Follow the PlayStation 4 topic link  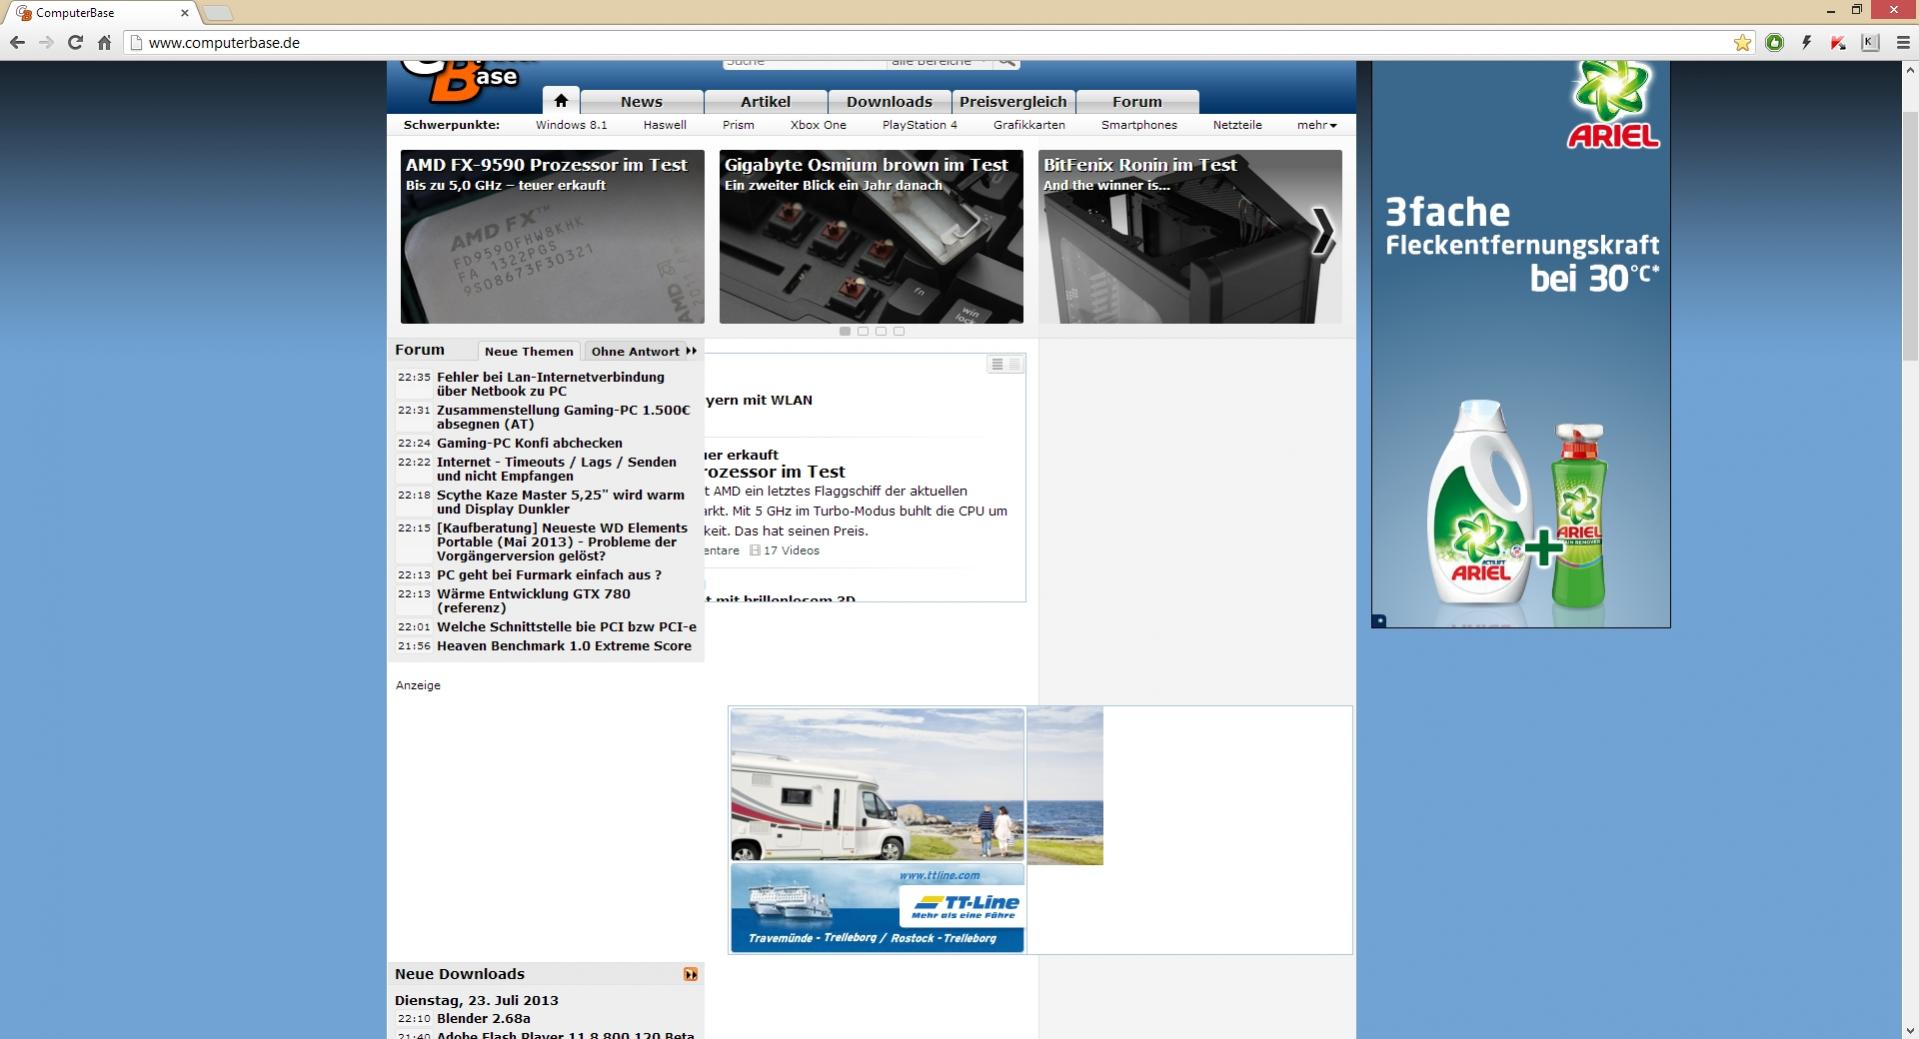click(x=919, y=125)
